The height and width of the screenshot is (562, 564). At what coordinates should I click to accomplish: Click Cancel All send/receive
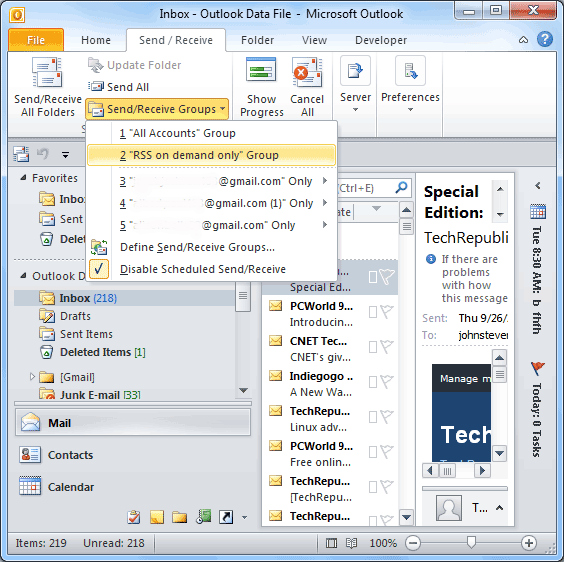[x=307, y=87]
